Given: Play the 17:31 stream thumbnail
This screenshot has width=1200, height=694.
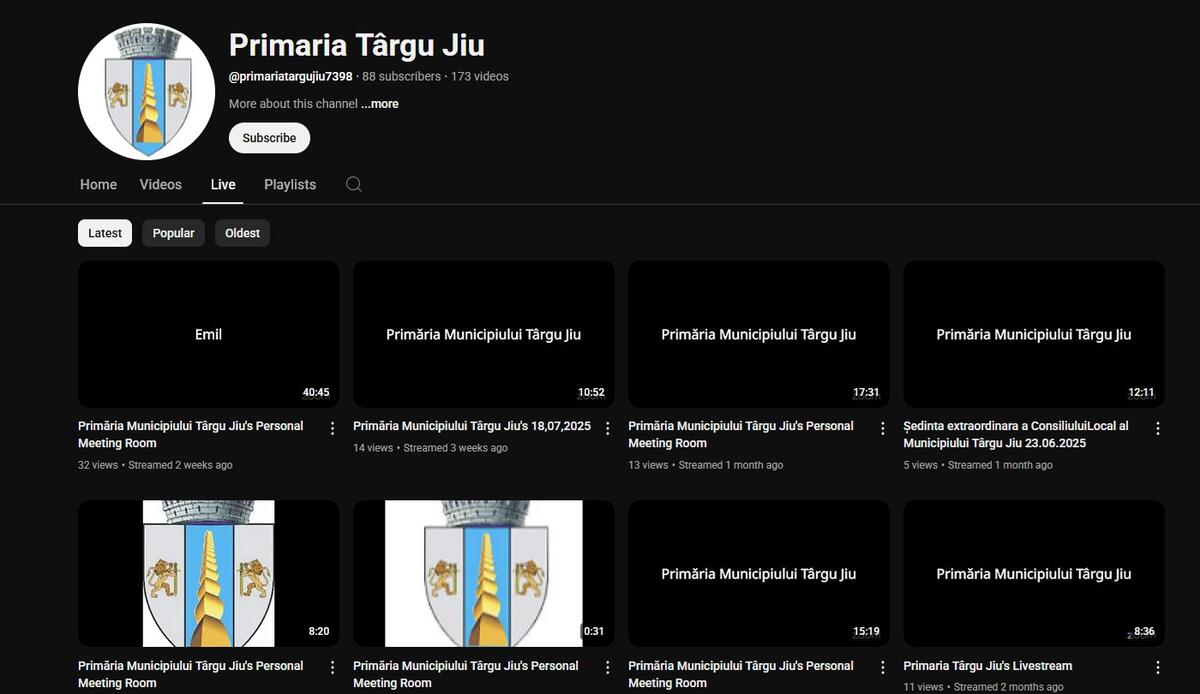Looking at the screenshot, I should [758, 334].
